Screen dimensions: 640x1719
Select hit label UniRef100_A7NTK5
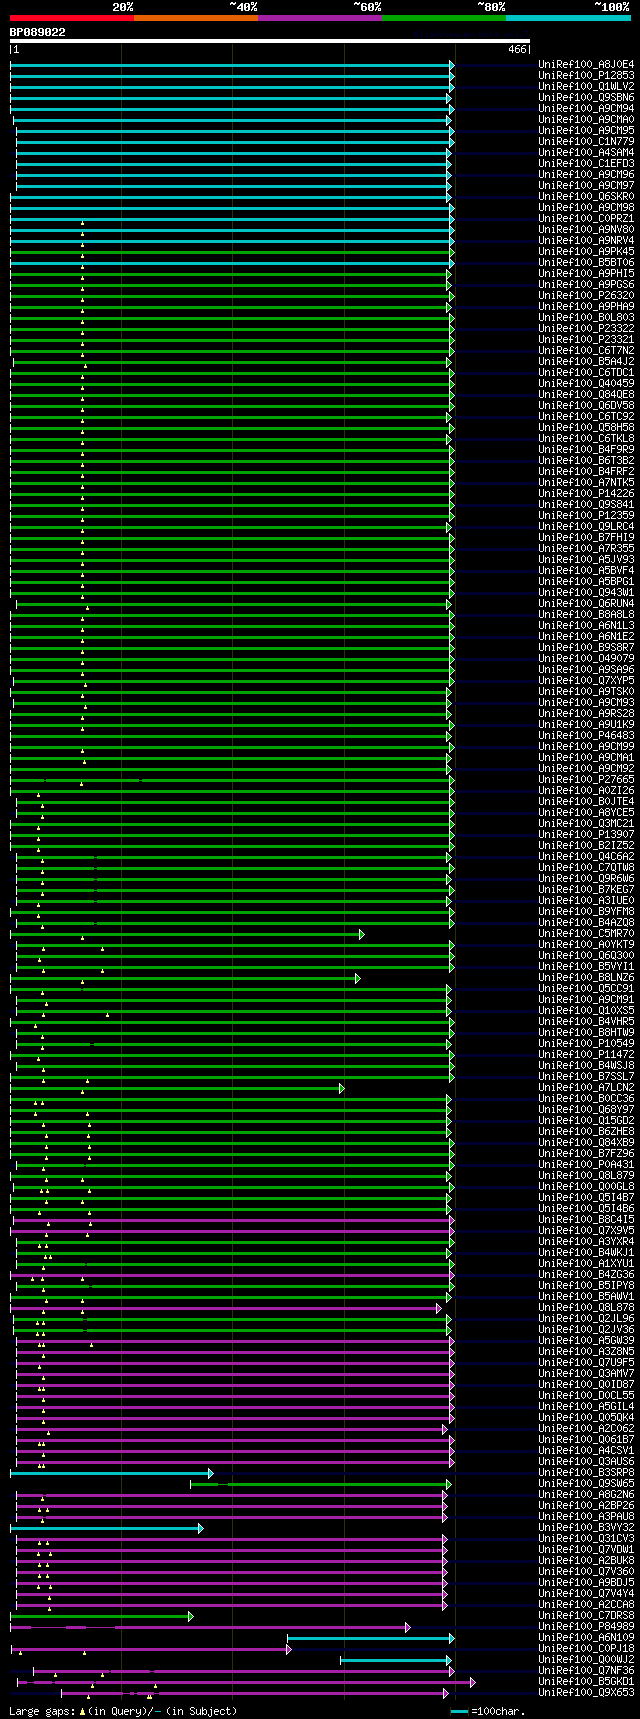pyautogui.click(x=586, y=482)
